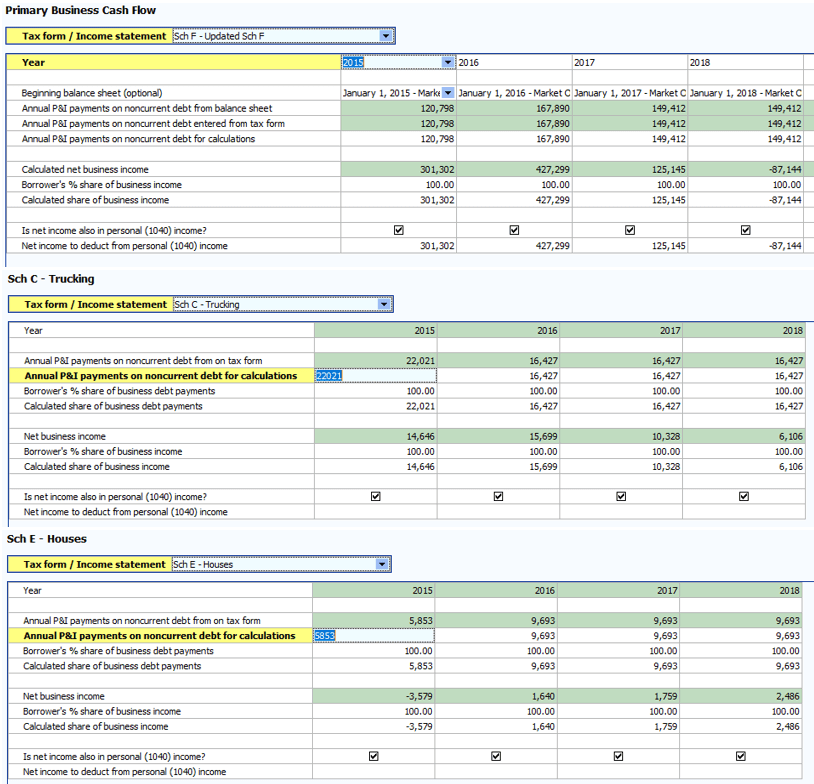
Task: Open the January 1, 2015 balance sheet dropdown
Action: (x=448, y=92)
